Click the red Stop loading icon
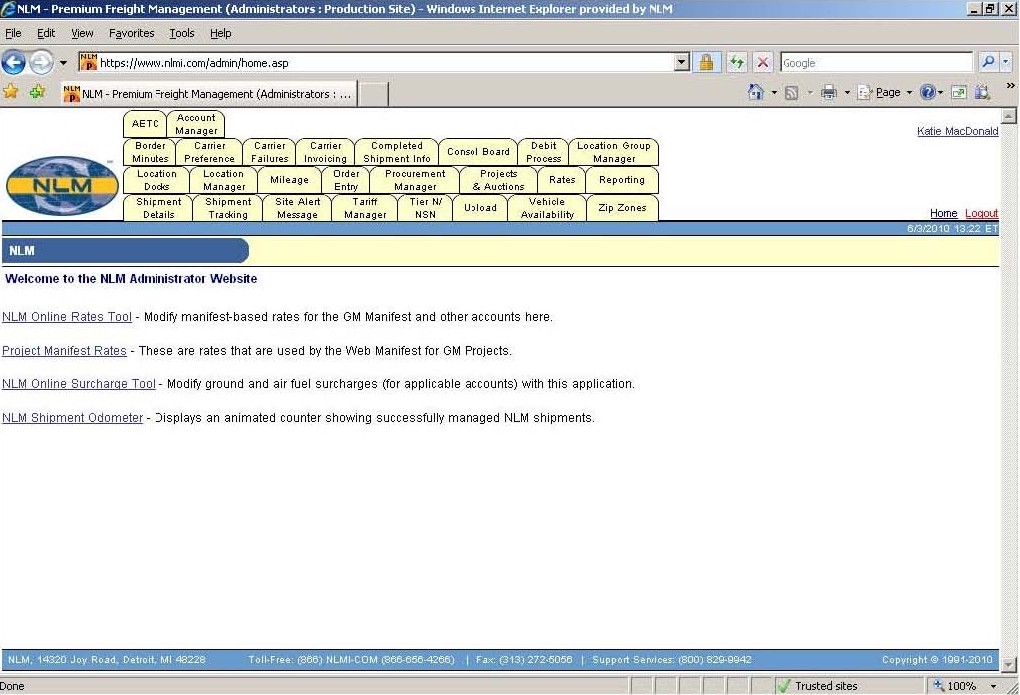Screen dimensions: 1020x695 pyautogui.click(x=763, y=62)
